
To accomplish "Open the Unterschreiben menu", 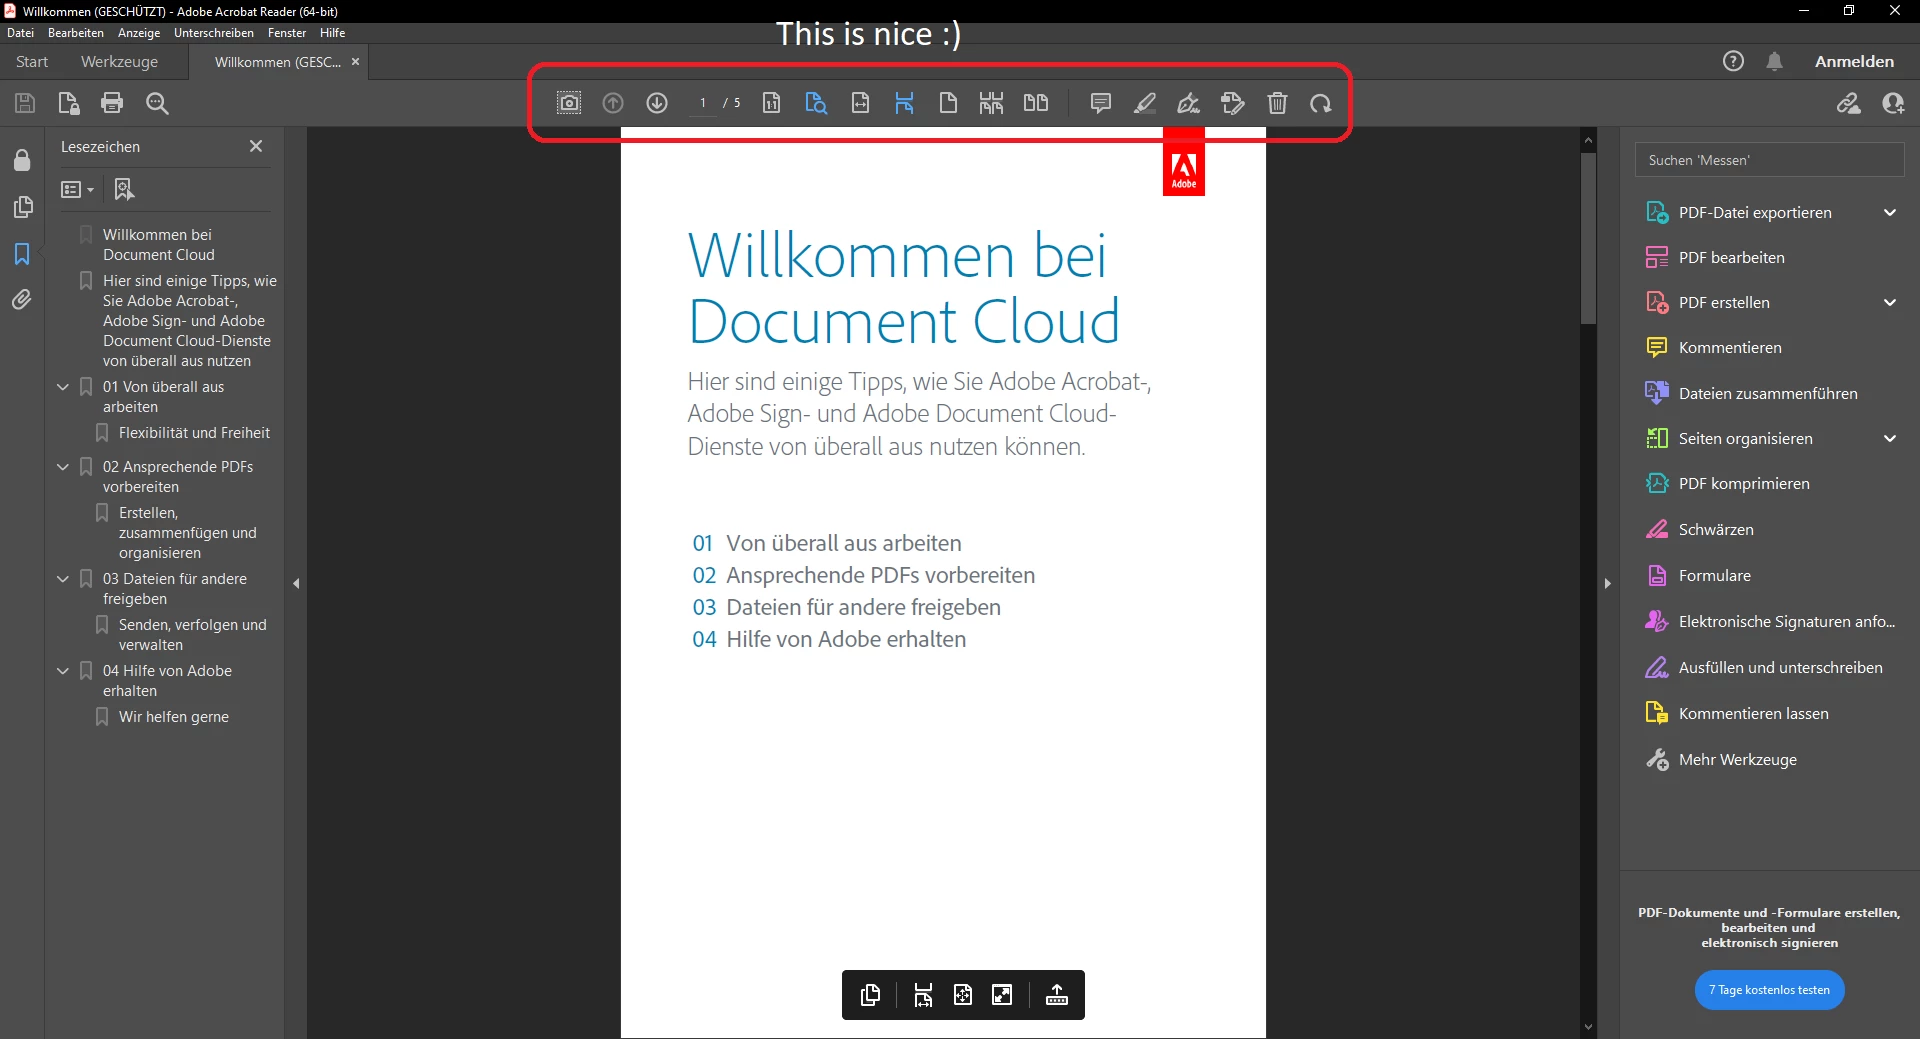I will 214,33.
